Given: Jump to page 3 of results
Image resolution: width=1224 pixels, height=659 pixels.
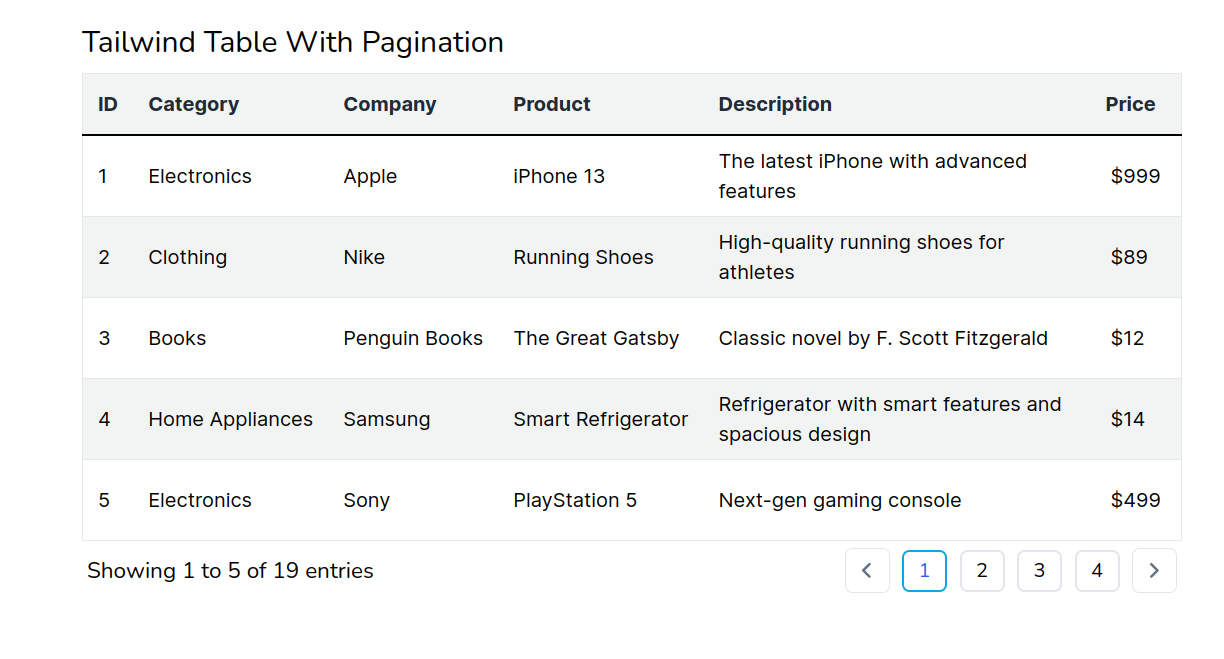Looking at the screenshot, I should pyautogui.click(x=1039, y=571).
